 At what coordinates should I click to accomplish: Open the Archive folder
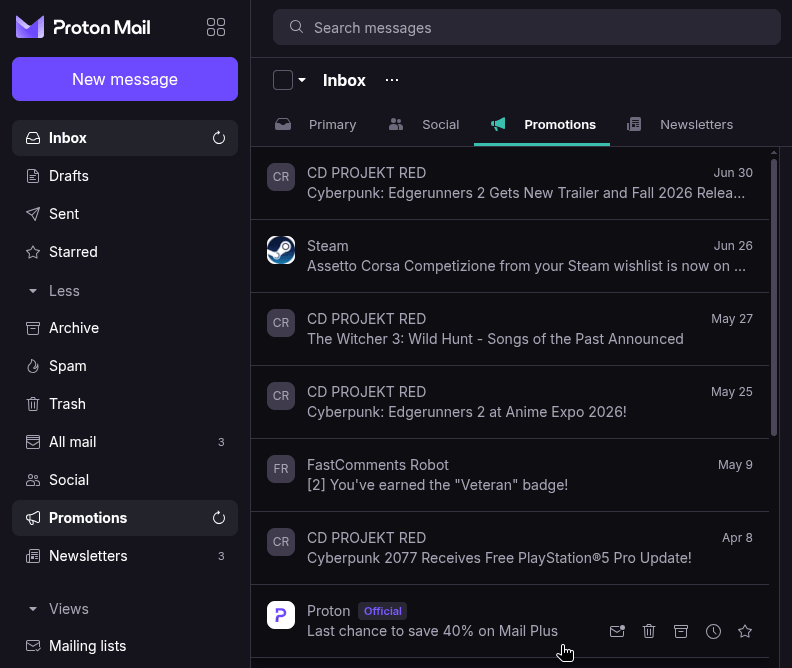125,328
